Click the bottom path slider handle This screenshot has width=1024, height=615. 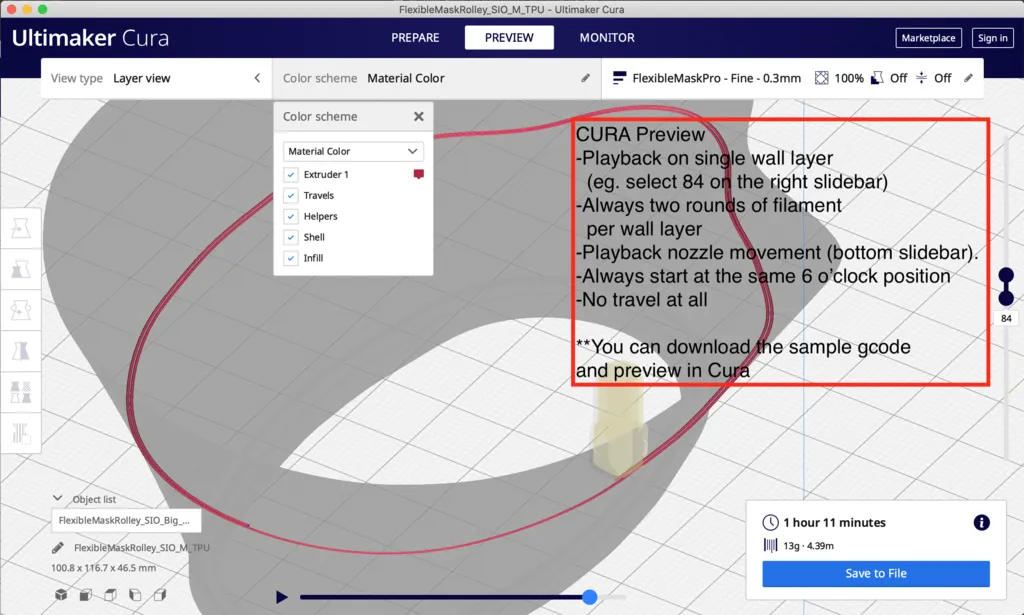coord(590,597)
